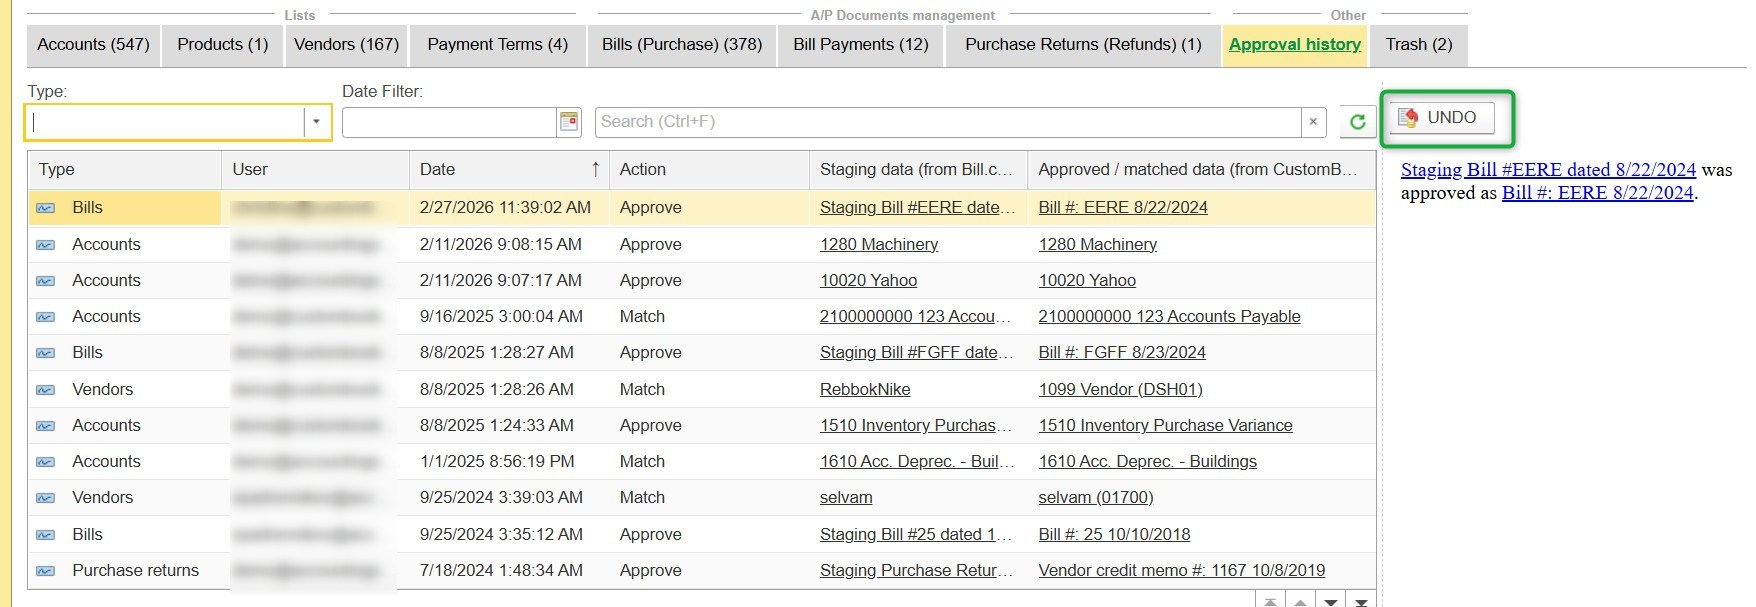Click the green refresh icon

point(1357,122)
